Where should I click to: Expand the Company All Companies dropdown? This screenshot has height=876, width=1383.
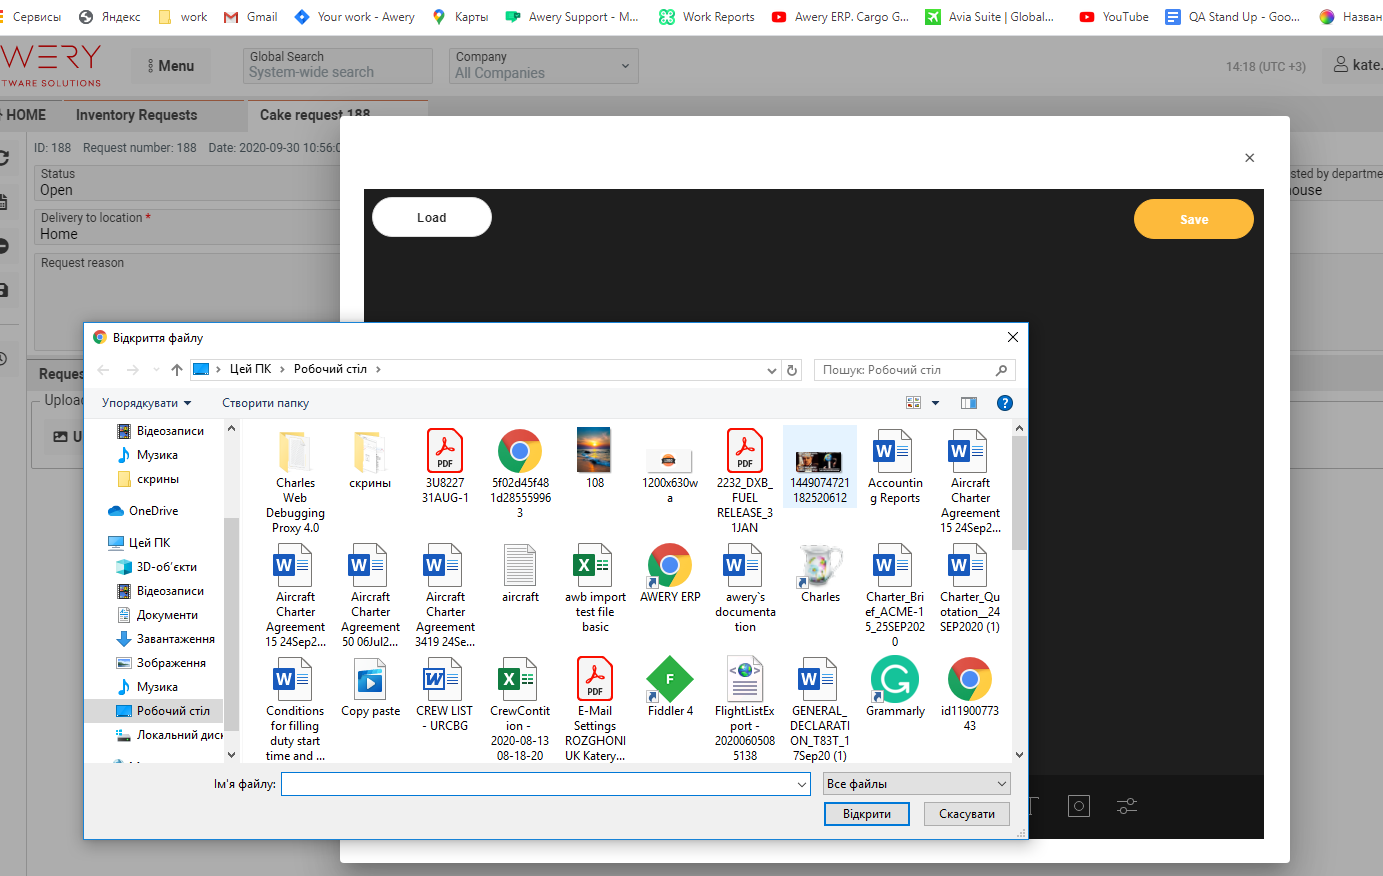click(x=542, y=66)
